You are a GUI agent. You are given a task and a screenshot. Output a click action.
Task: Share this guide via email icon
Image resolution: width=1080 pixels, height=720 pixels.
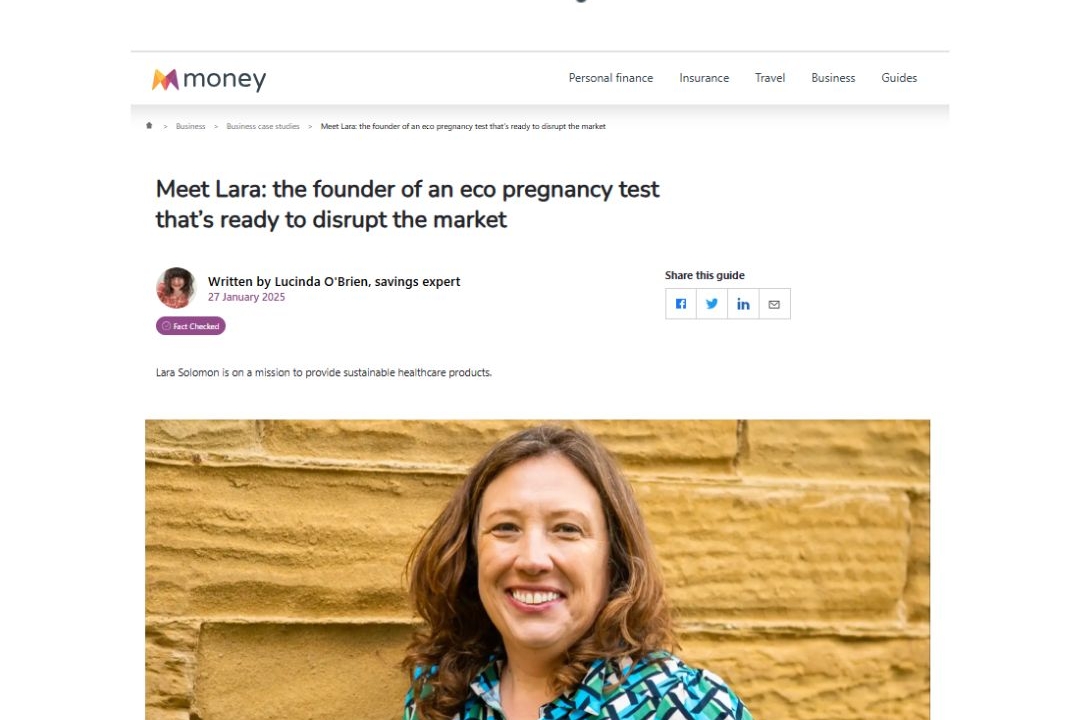coord(774,304)
